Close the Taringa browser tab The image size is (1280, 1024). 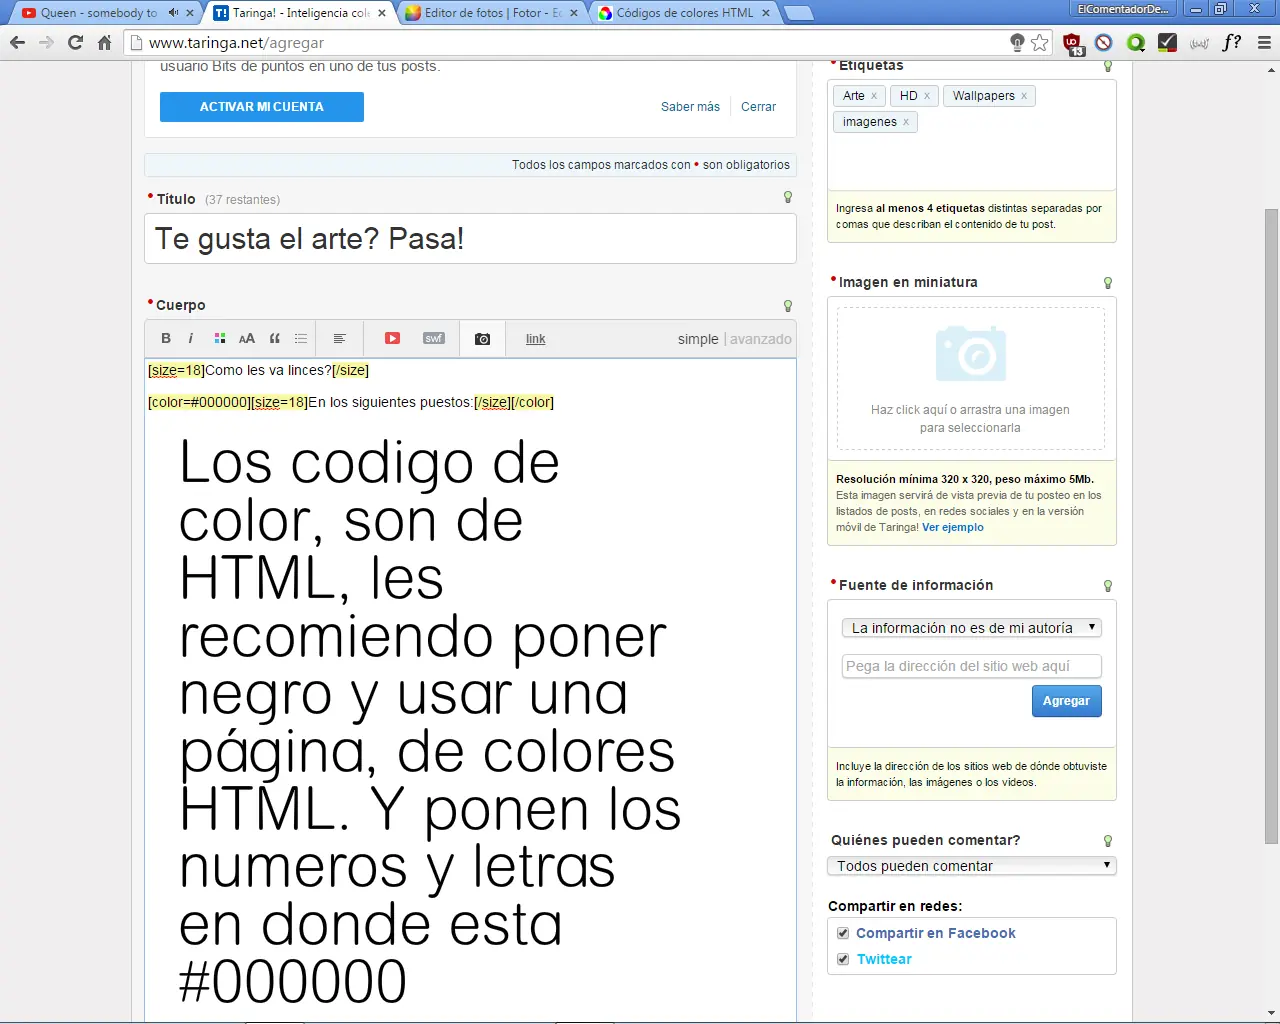(x=382, y=13)
